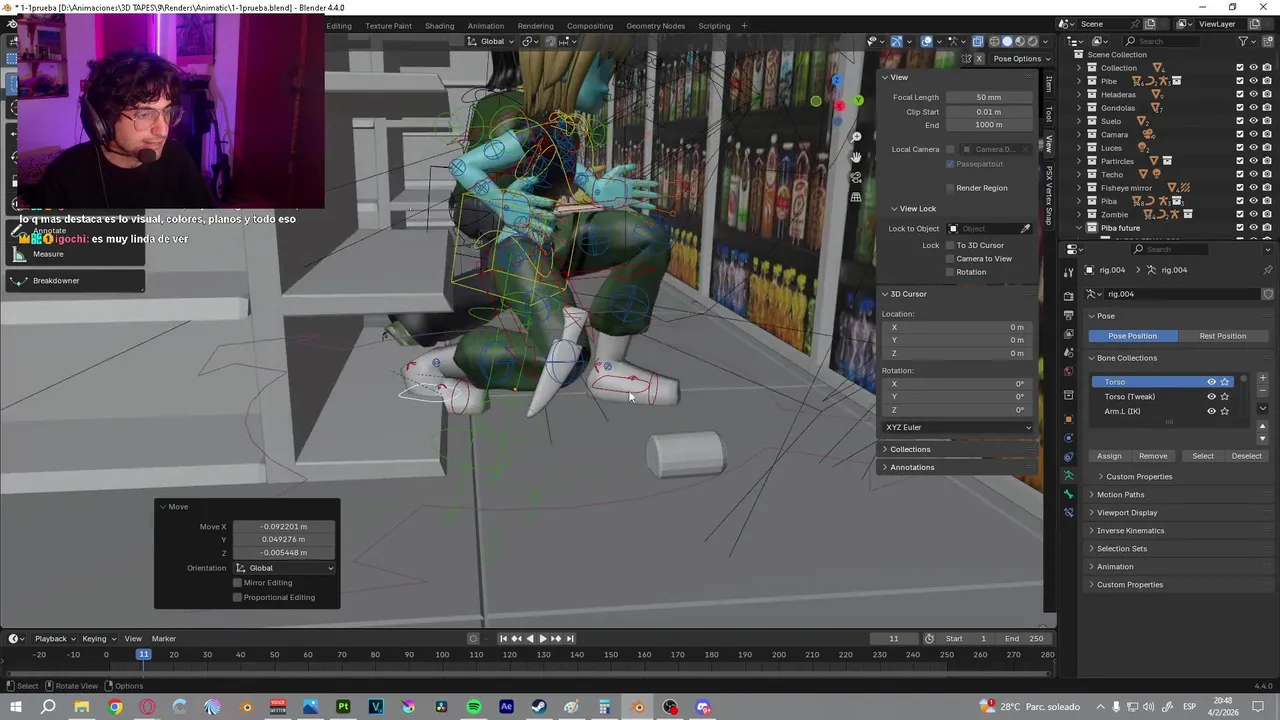
Task: Remove bone collection with minus button
Action: (1262, 391)
